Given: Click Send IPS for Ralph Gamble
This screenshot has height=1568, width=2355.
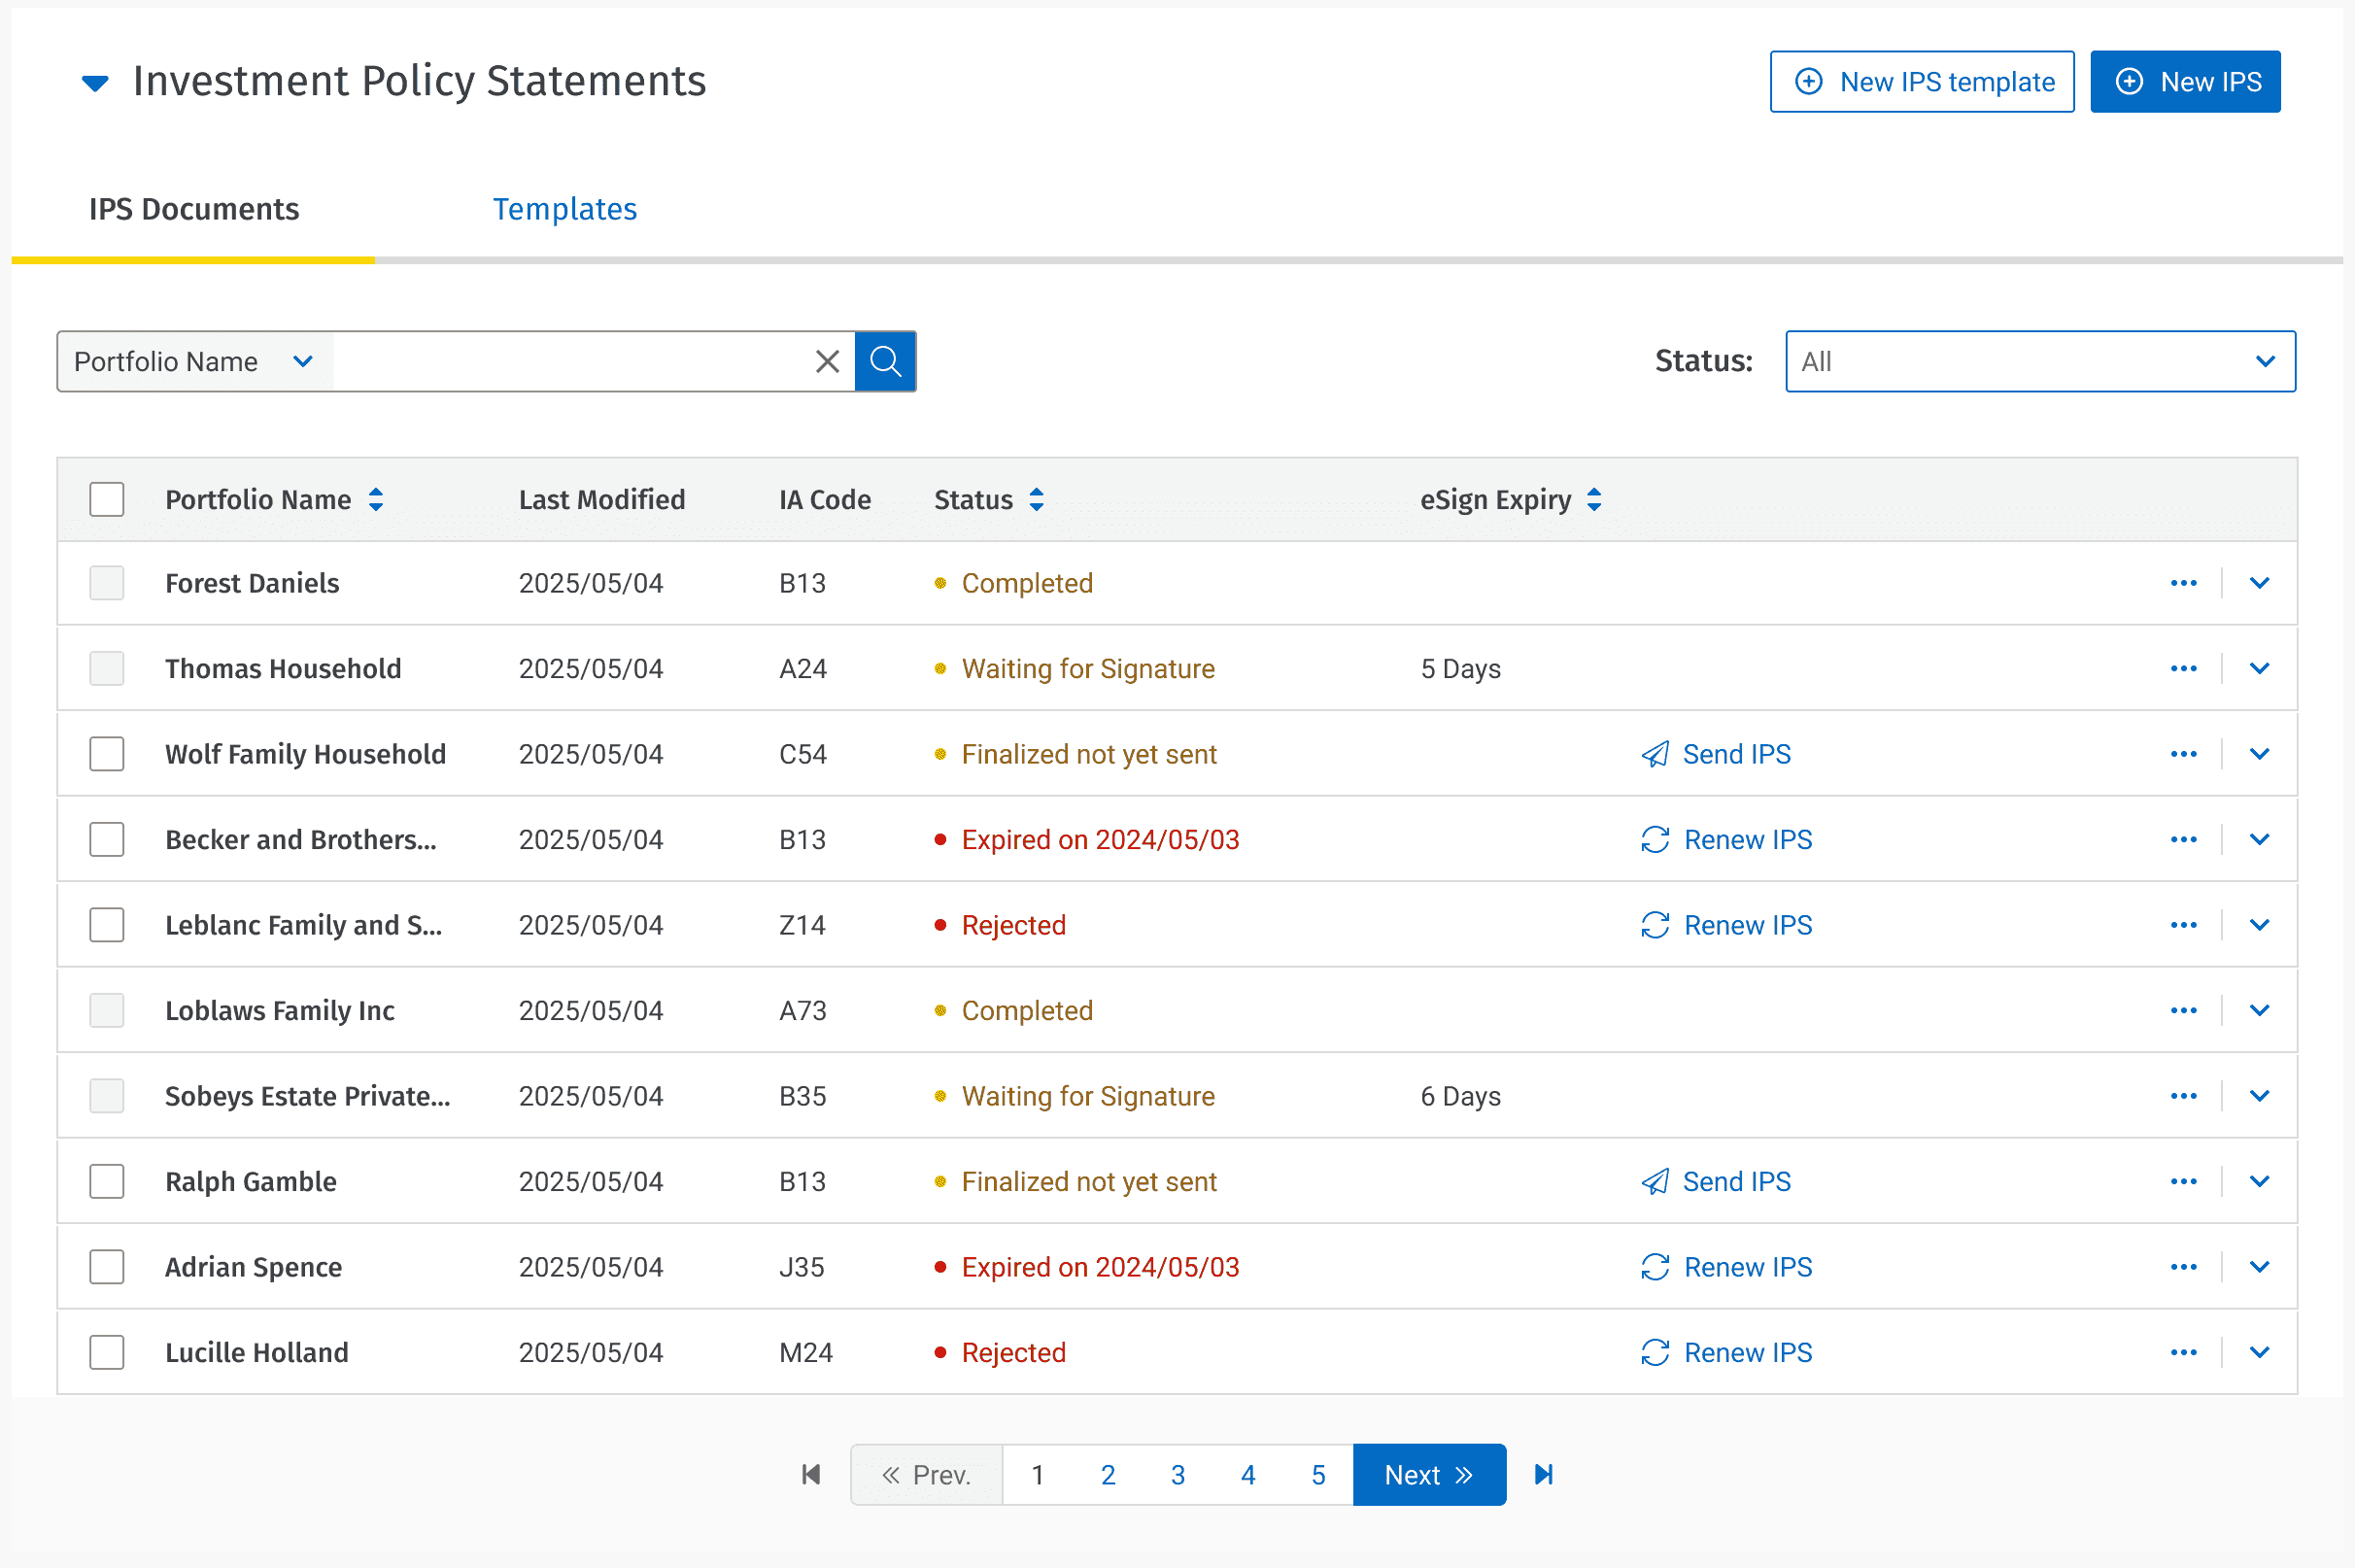Looking at the screenshot, I should (1716, 1181).
